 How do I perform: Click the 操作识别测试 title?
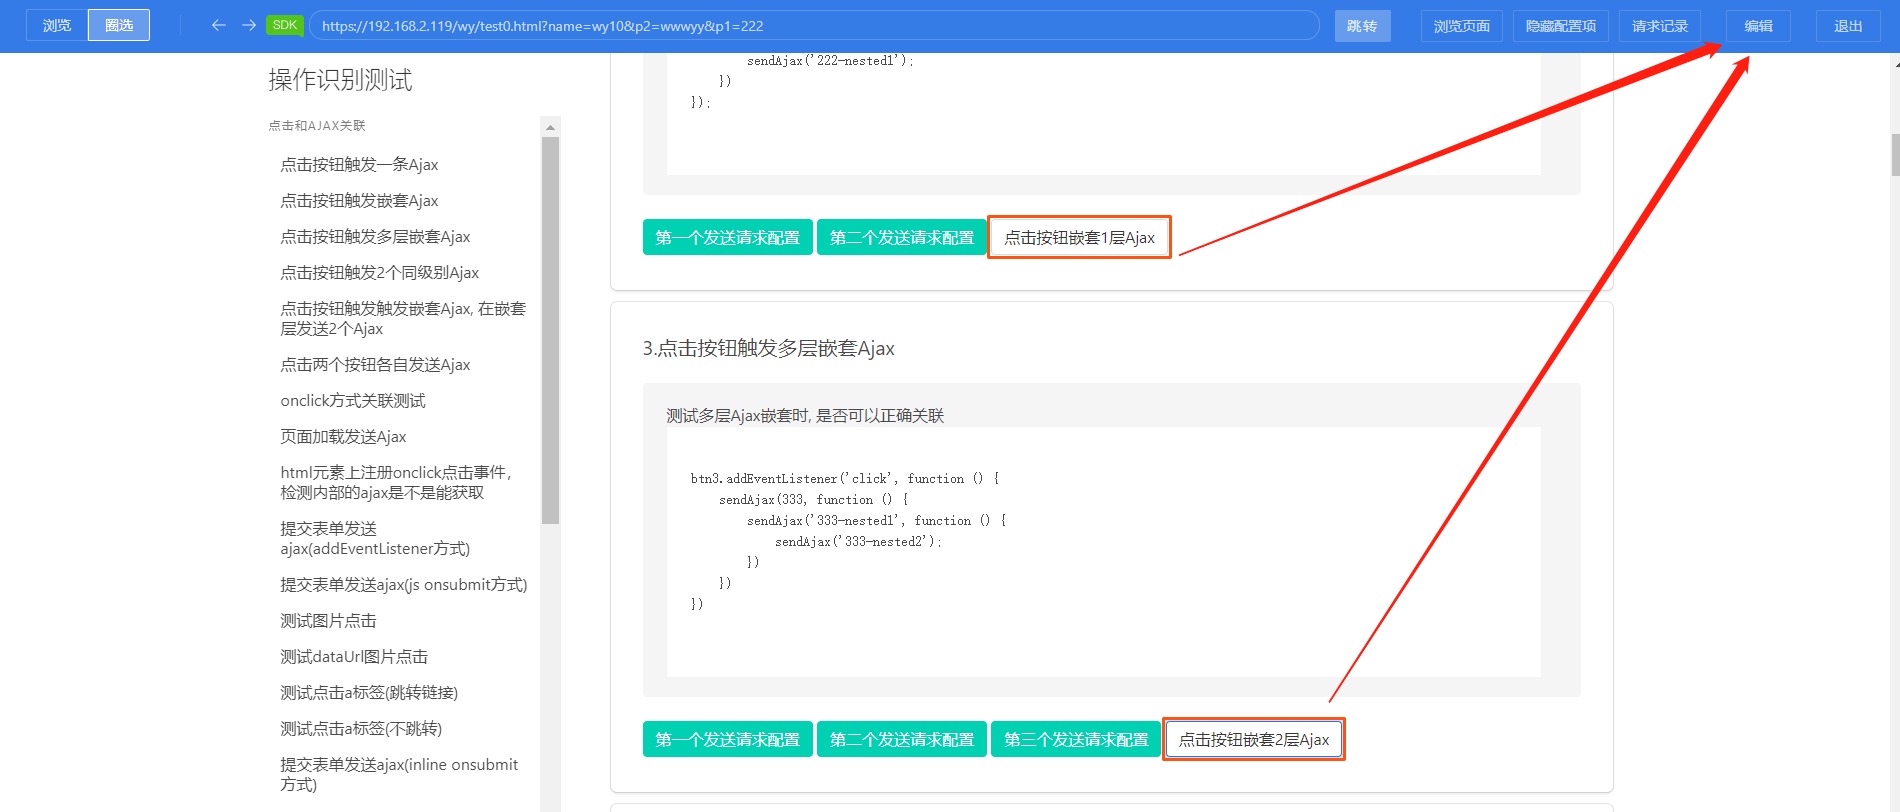(x=340, y=80)
